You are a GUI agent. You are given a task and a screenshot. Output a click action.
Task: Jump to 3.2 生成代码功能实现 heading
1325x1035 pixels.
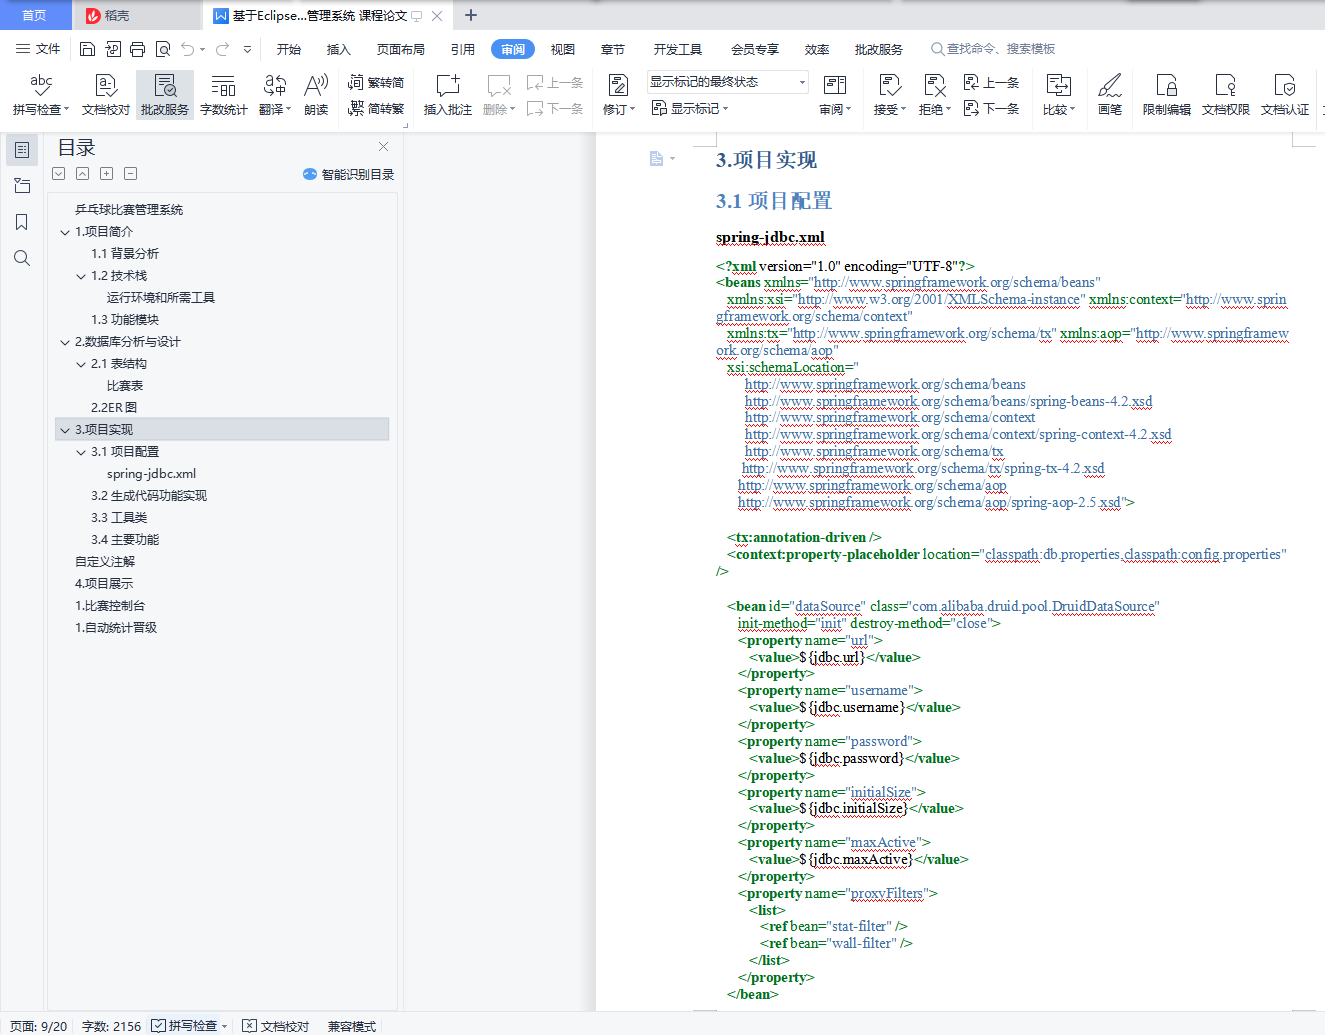click(149, 496)
